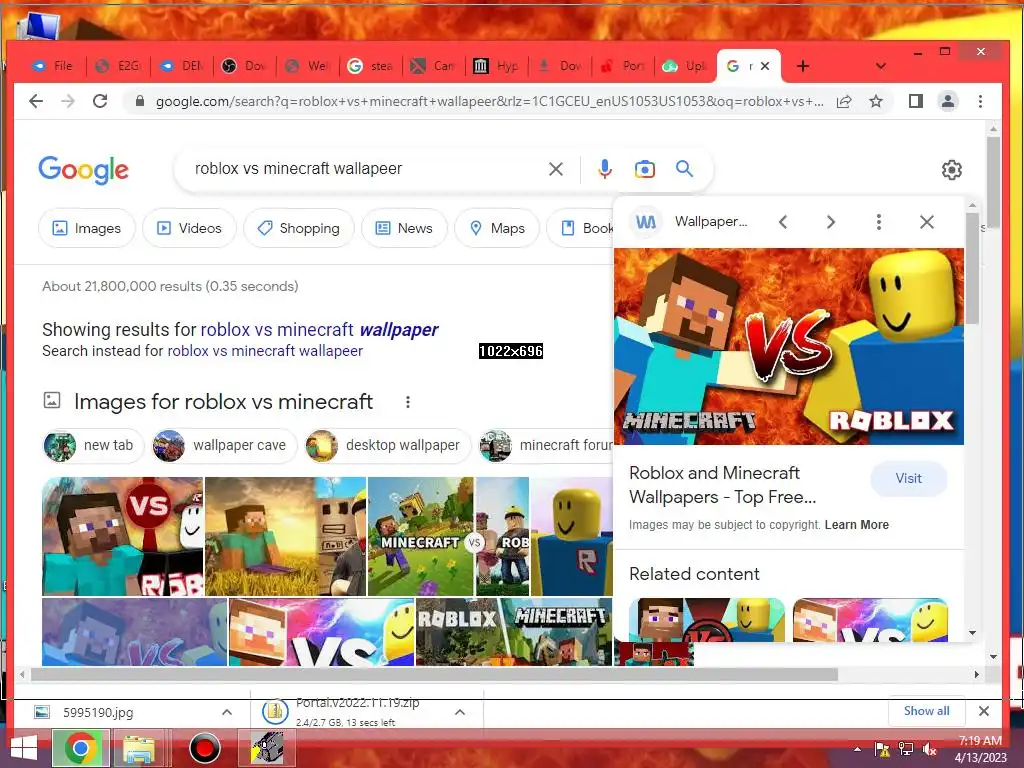Expand the tab search dropdown arrow
This screenshot has width=1024, height=768.
[x=880, y=66]
